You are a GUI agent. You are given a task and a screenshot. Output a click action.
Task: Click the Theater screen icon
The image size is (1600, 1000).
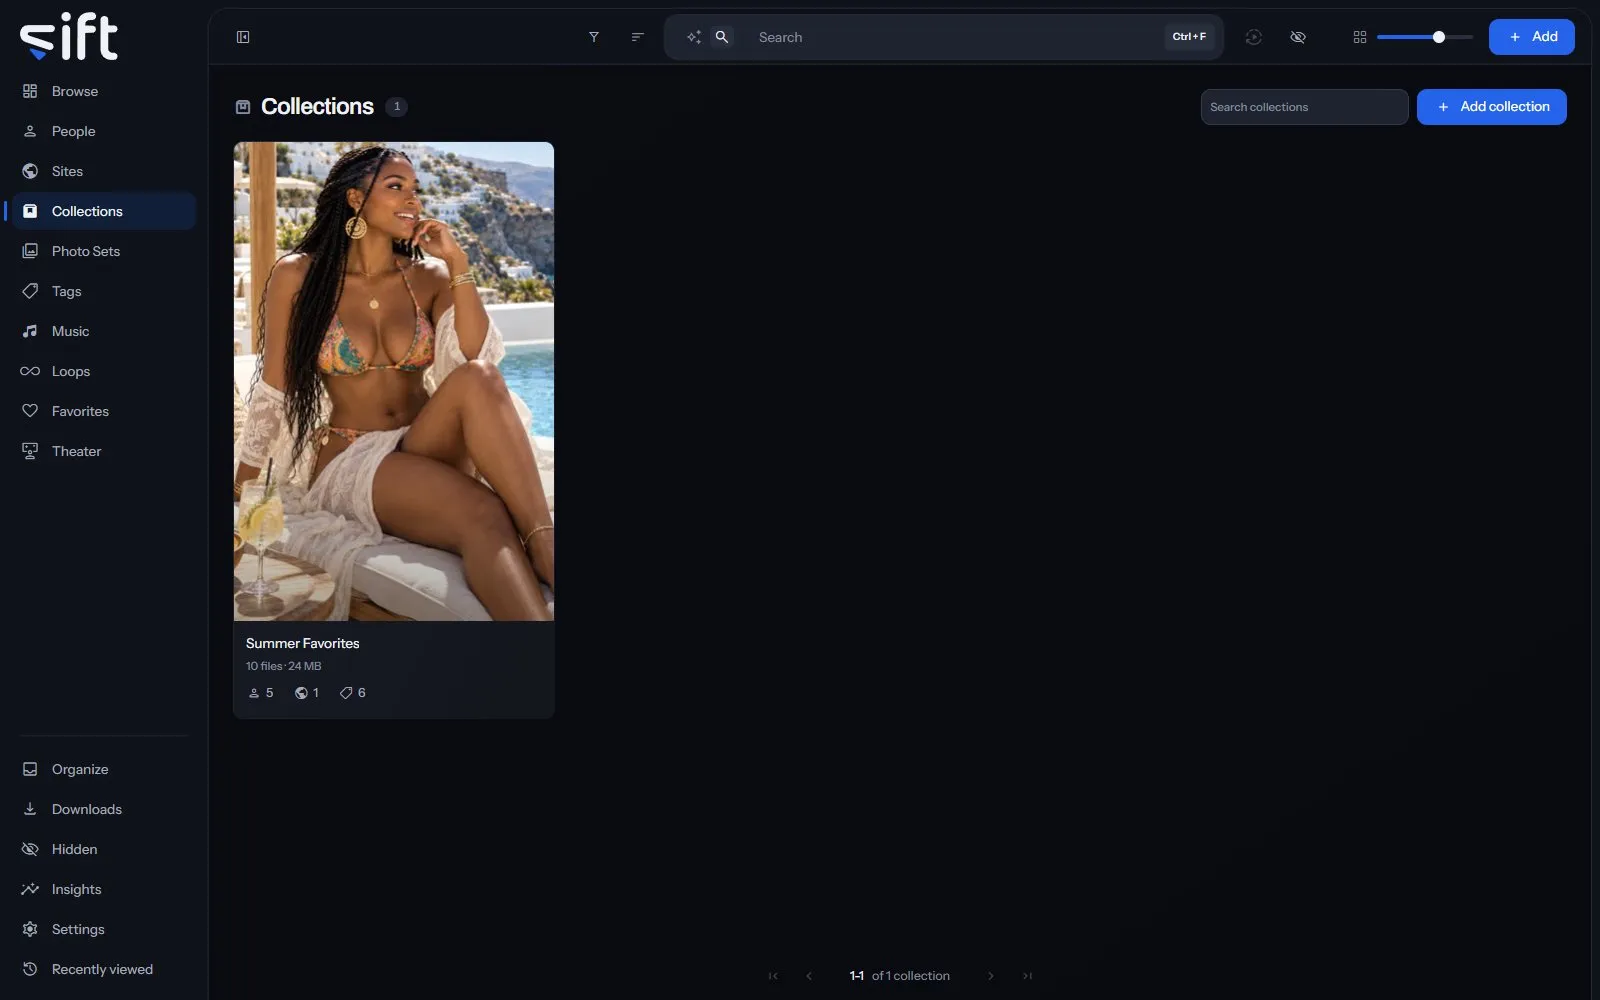[x=30, y=451]
